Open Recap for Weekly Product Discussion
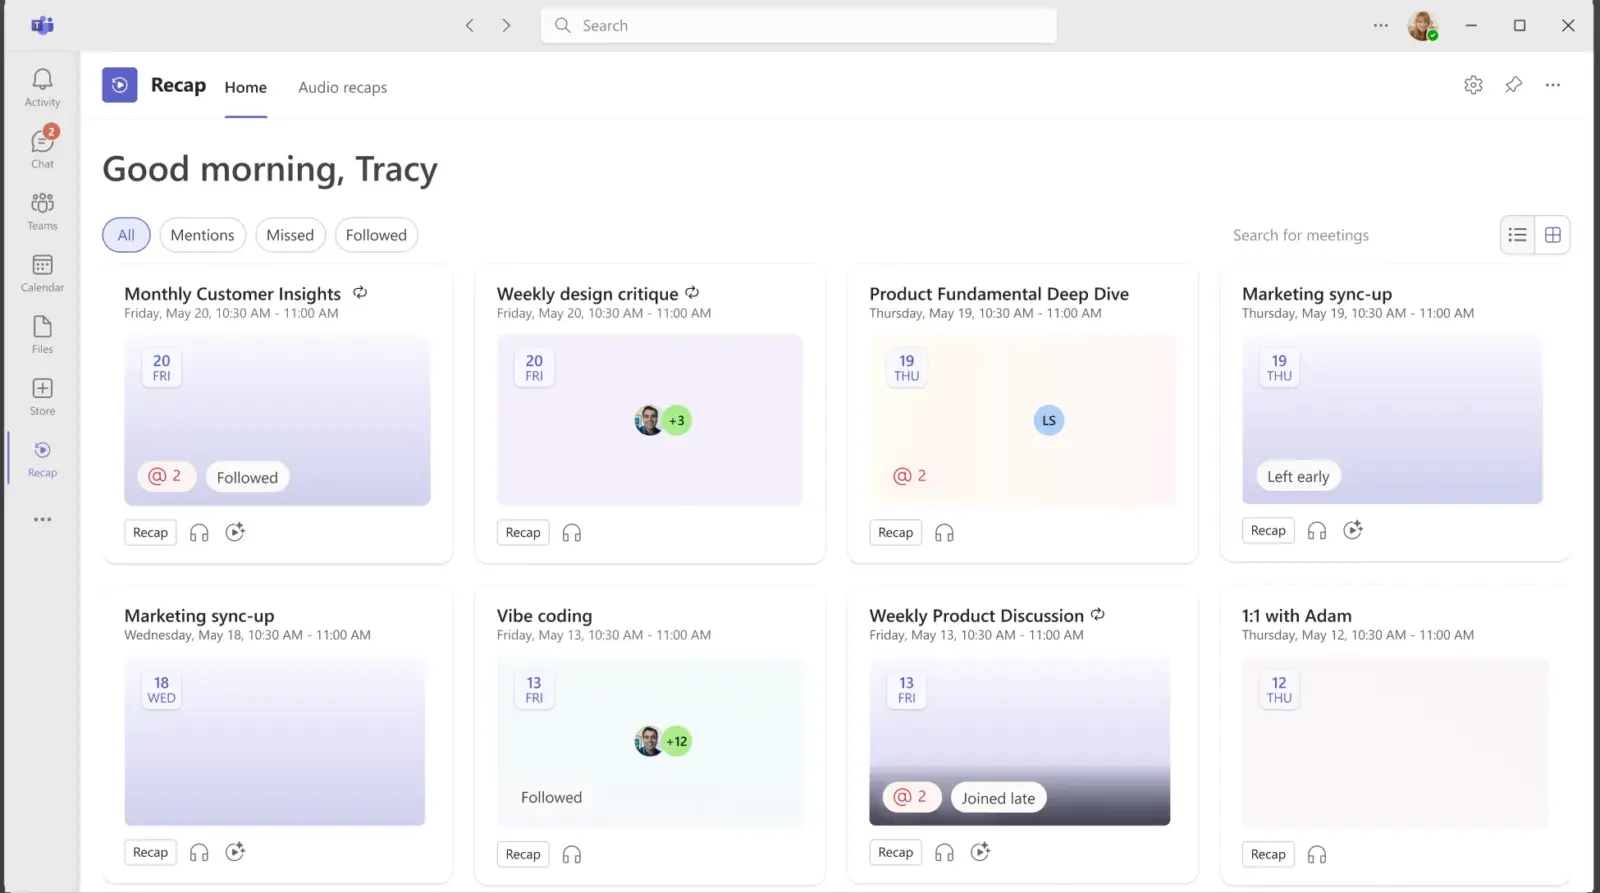The height and width of the screenshot is (893, 1600). tap(895, 853)
